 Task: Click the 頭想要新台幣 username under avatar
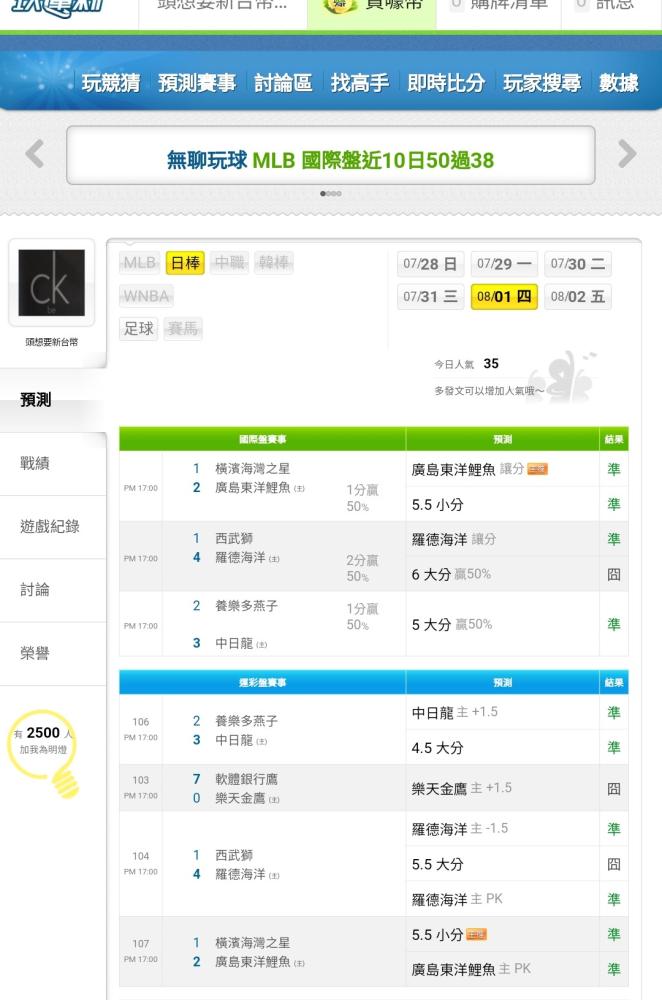52,342
